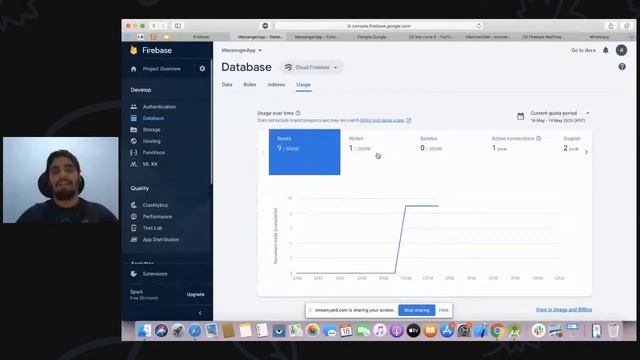Image resolution: width=640 pixels, height=360 pixels.
Task: Open ML Kit section in sidebar
Action: (x=144, y=164)
